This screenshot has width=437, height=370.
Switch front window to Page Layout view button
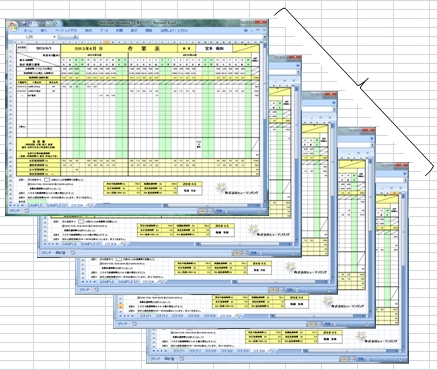click(207, 211)
